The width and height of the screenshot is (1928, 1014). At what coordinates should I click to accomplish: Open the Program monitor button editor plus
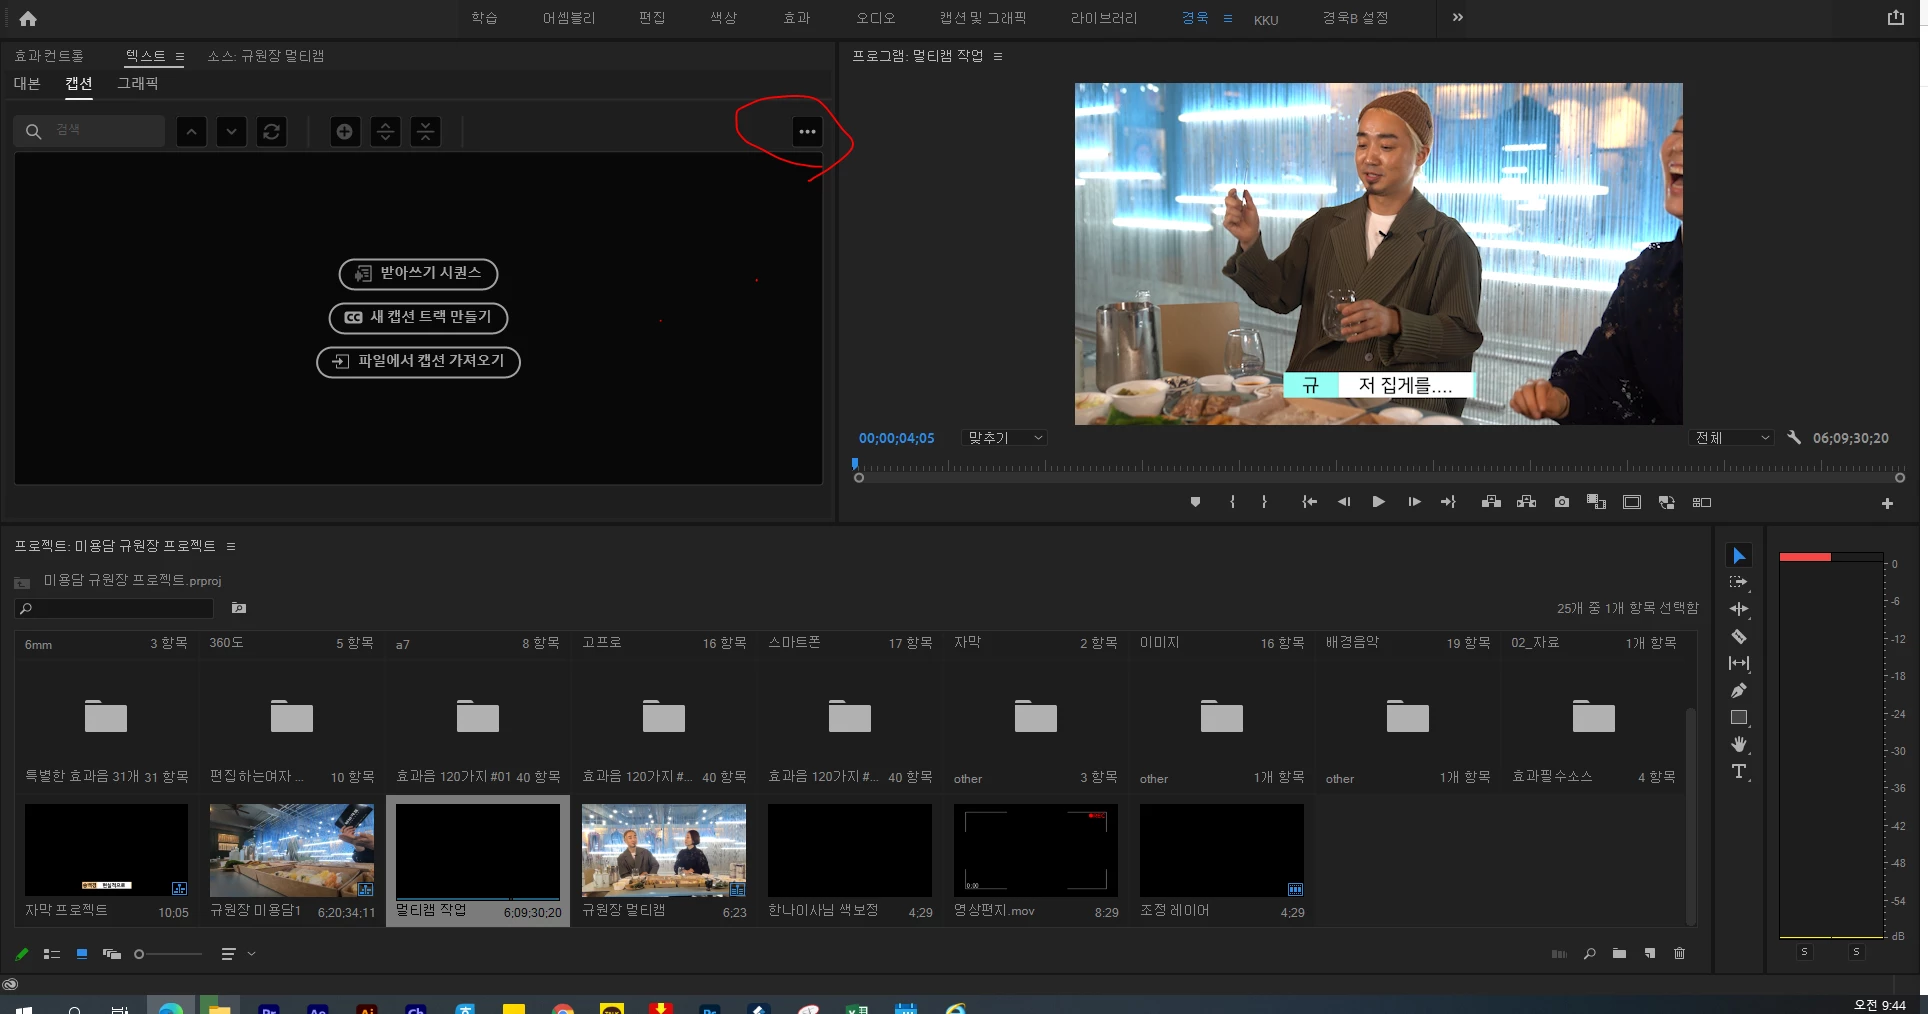click(1887, 504)
